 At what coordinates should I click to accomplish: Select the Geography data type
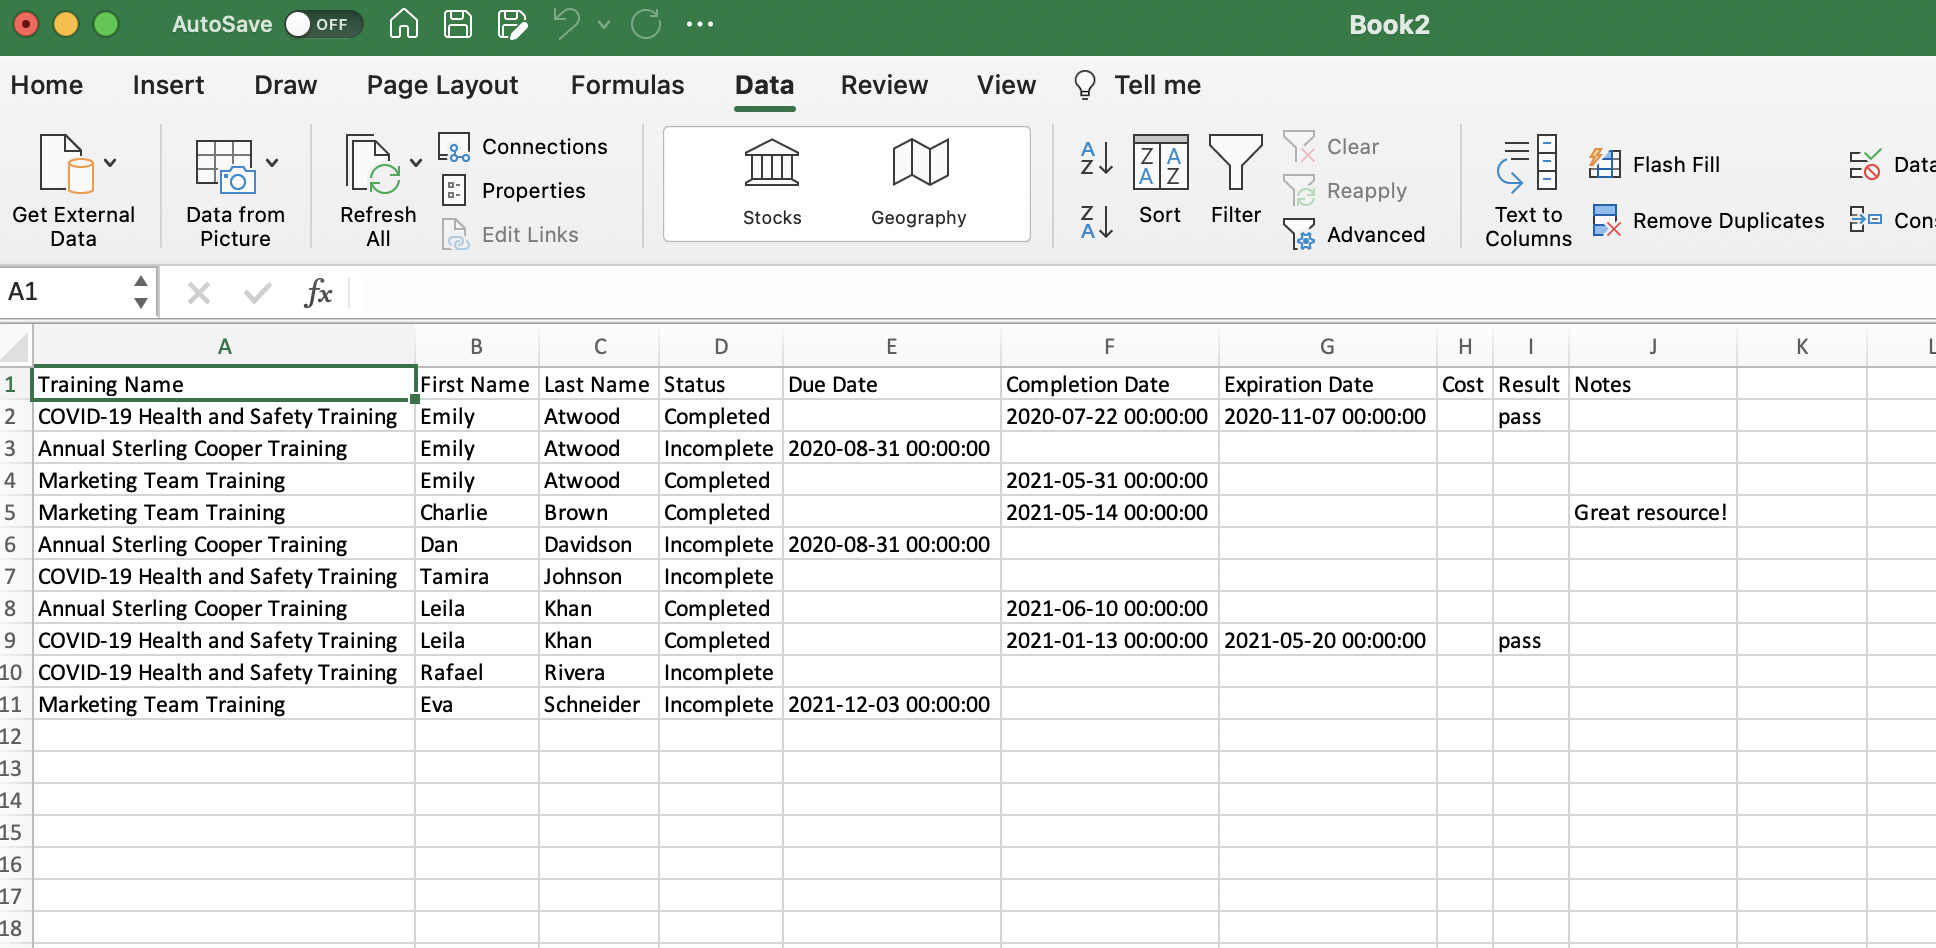pos(919,183)
